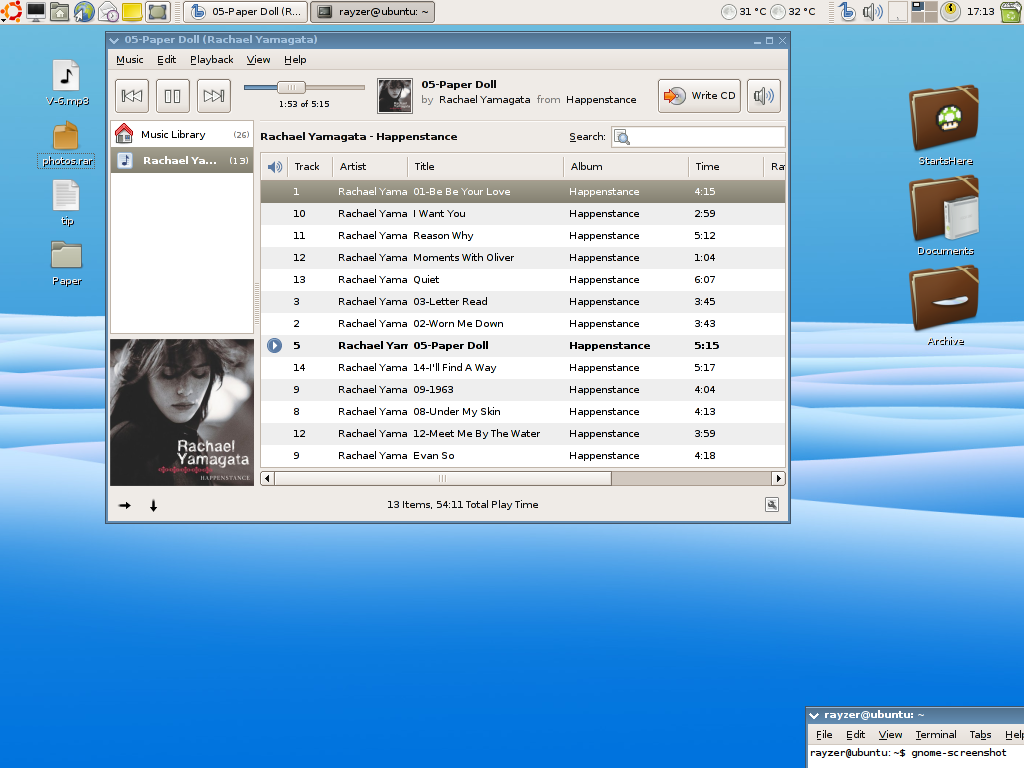Screen dimensions: 1024x768
Task: Select the song 12-Meet Me By The Water
Action: coord(522,434)
